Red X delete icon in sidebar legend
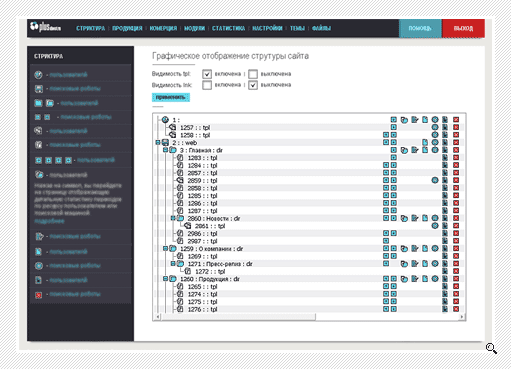511x369 pixels. coord(39,295)
